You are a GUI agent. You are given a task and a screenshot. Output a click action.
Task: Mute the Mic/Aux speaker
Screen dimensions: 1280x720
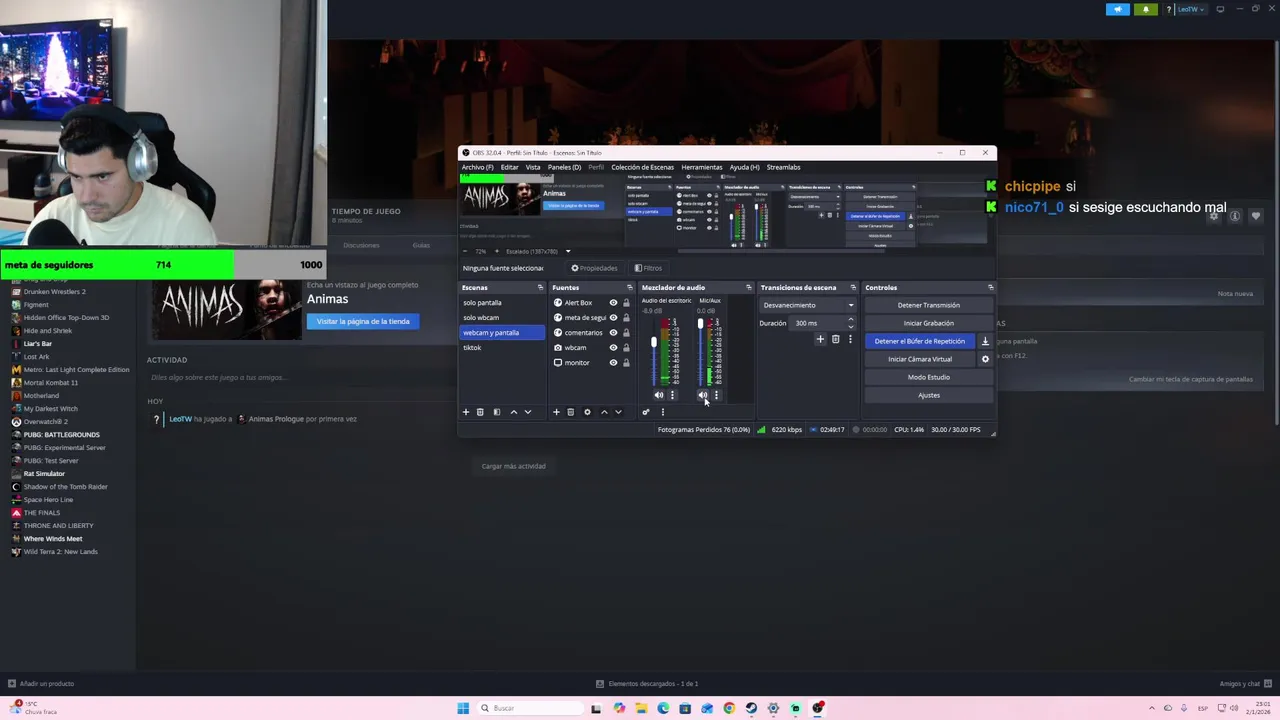[703, 395]
